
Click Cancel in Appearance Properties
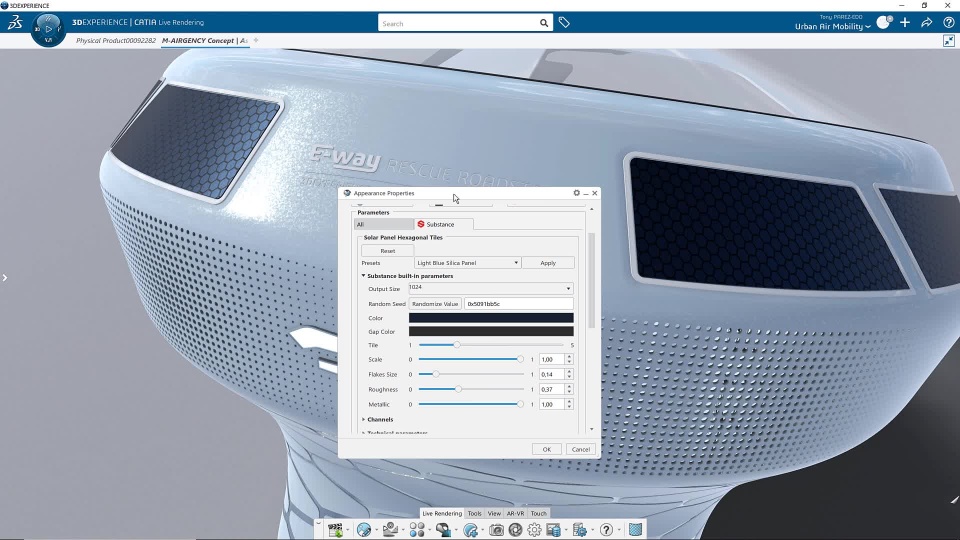580,449
